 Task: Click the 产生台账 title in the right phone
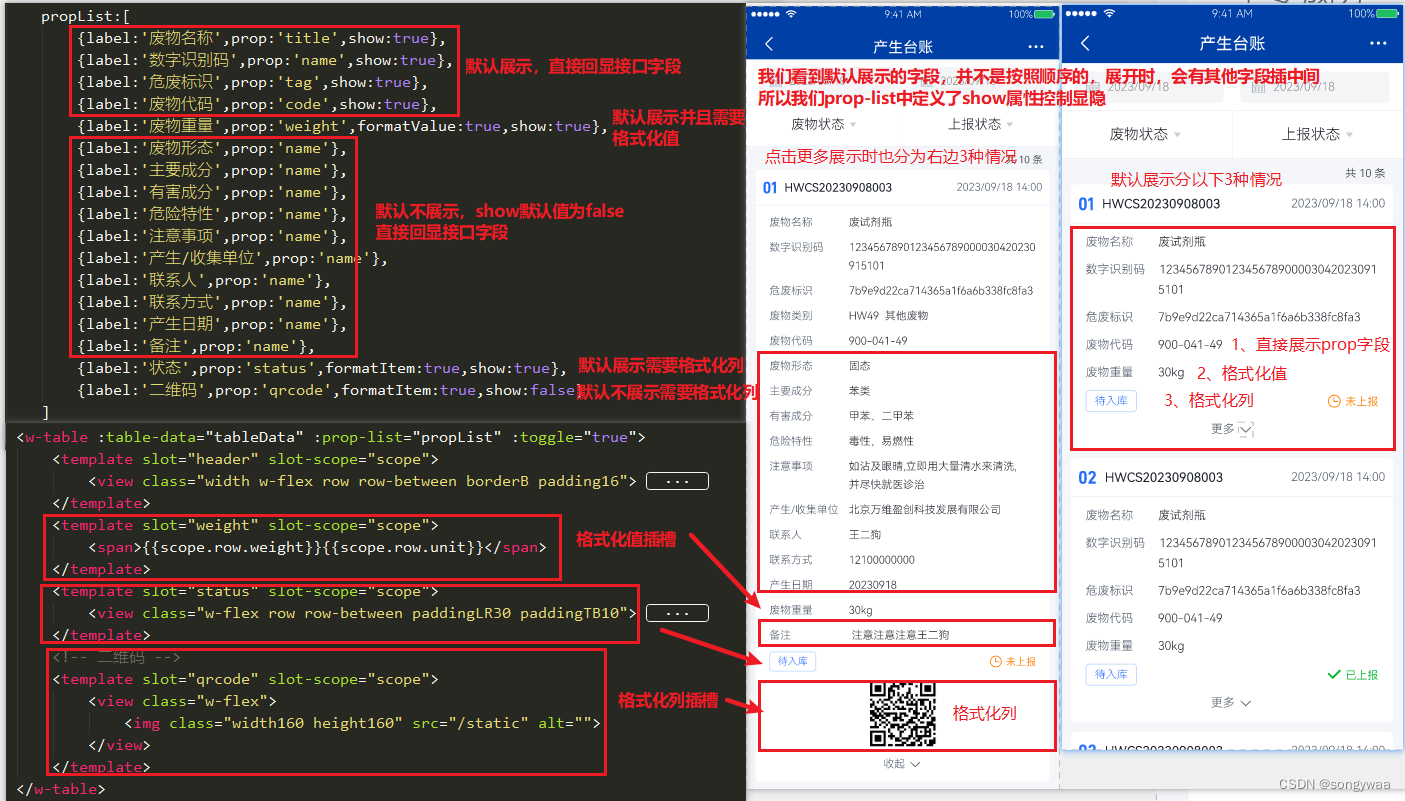(1232, 44)
